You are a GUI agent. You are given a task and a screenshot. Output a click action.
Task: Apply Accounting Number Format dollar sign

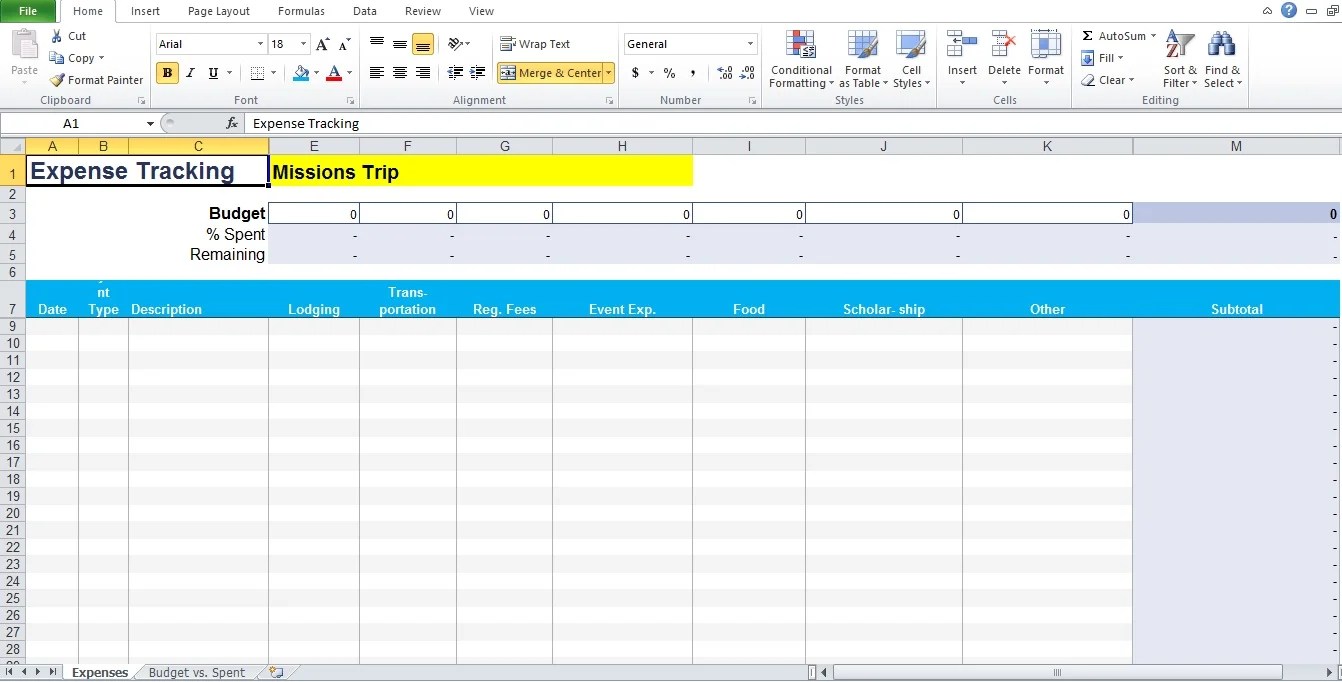635,73
